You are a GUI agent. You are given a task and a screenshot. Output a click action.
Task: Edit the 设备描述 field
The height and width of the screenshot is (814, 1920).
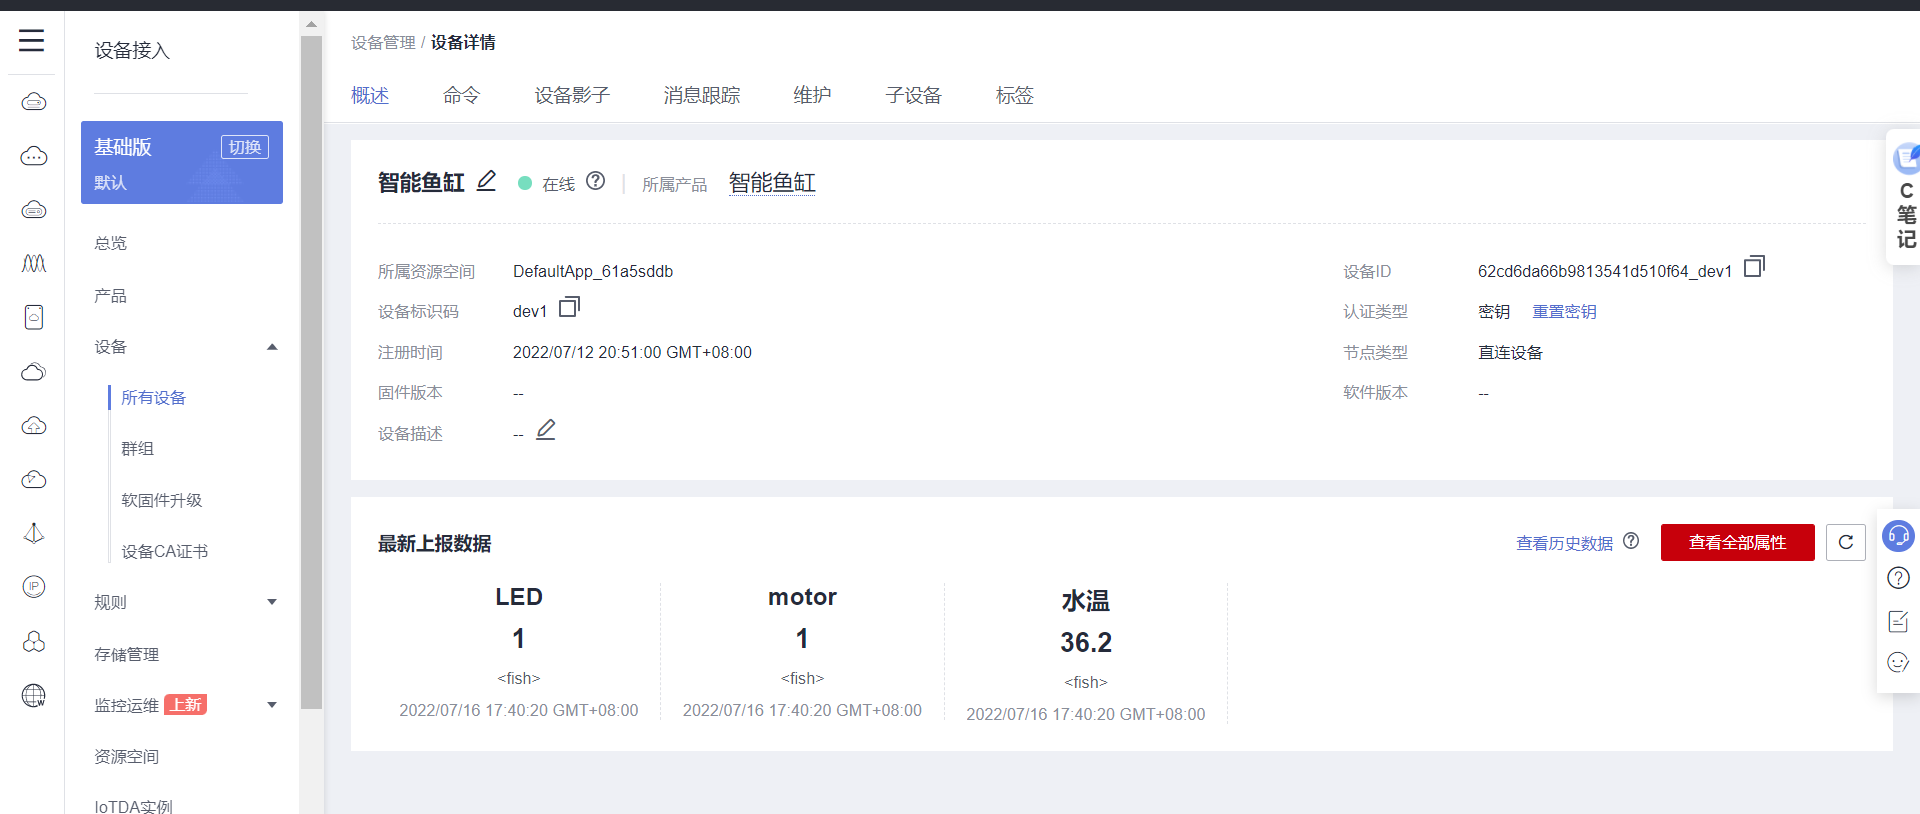[546, 430]
